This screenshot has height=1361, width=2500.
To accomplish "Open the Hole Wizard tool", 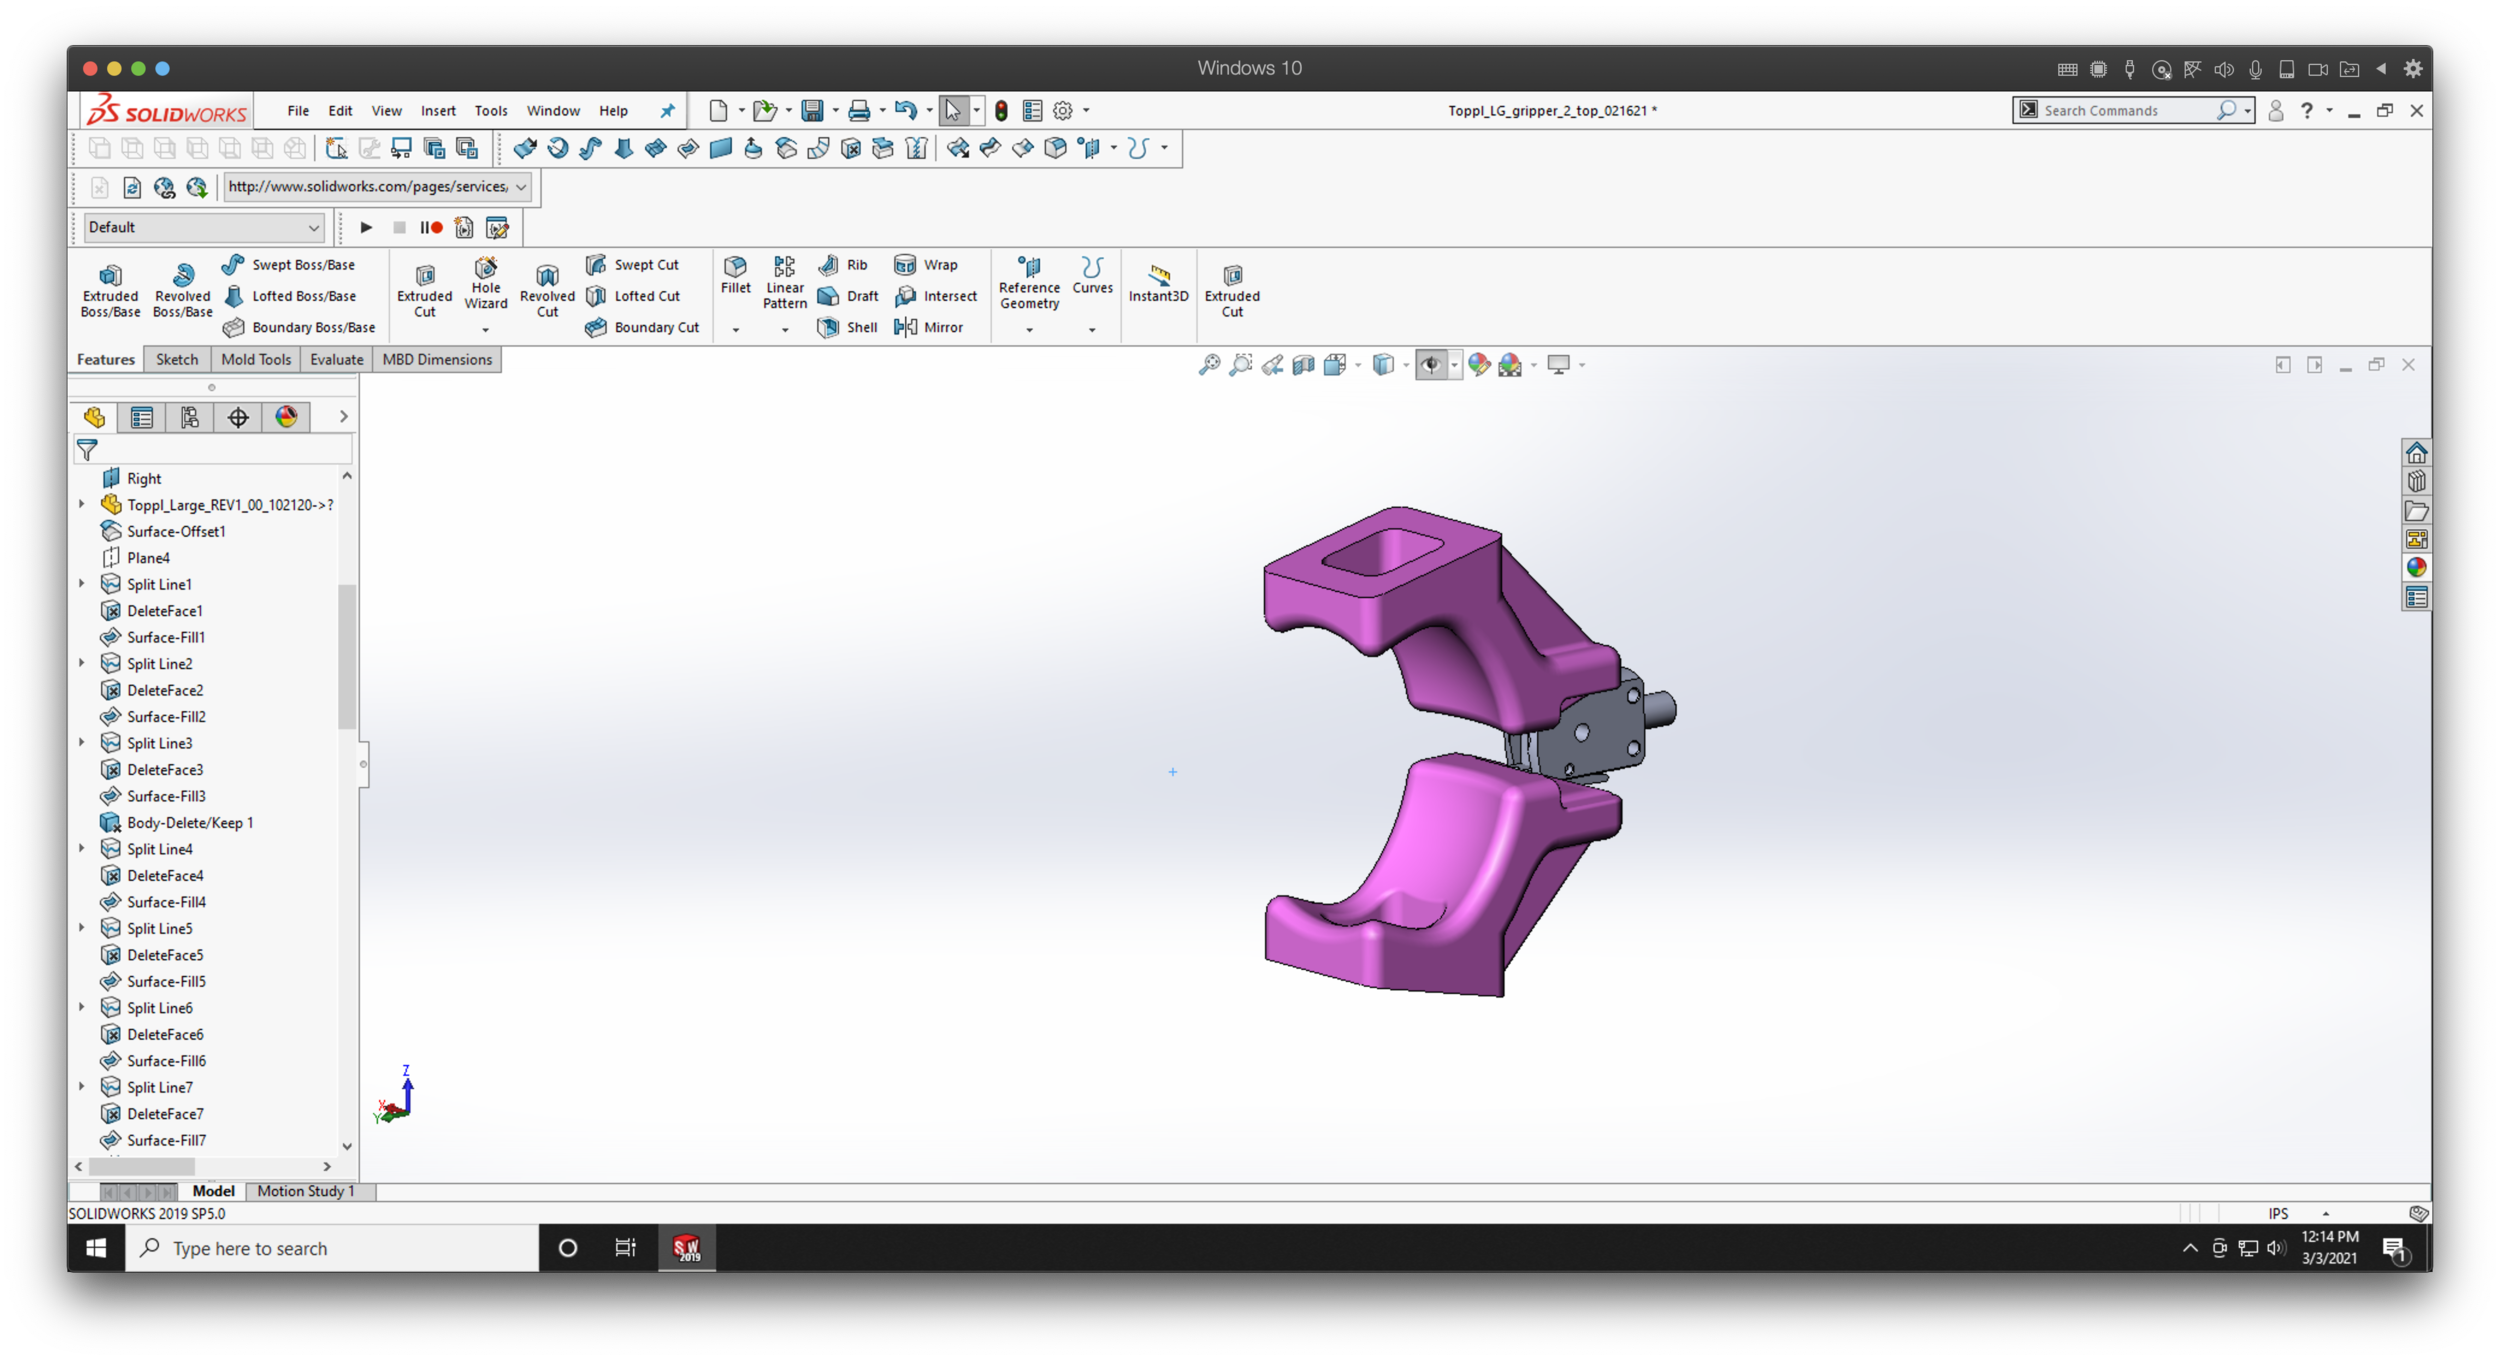I will (485, 283).
